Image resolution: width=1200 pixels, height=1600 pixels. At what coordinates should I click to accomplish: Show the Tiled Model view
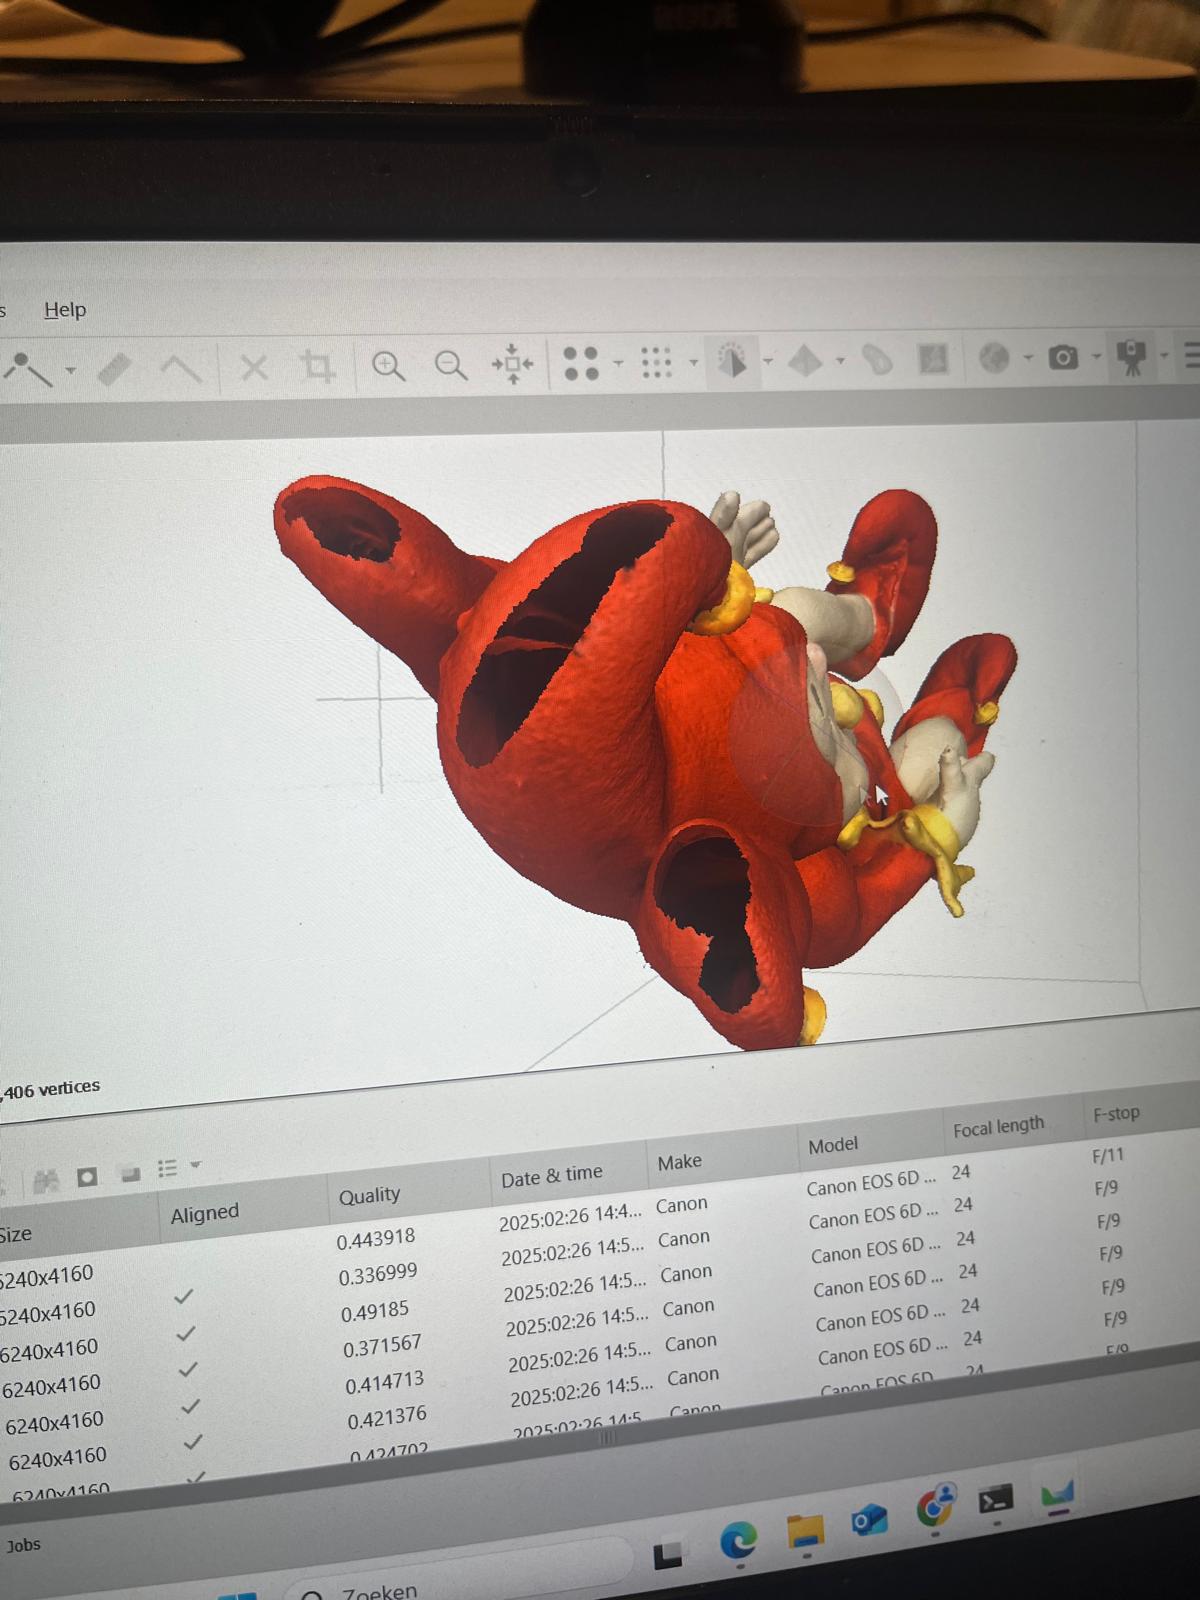tap(806, 360)
